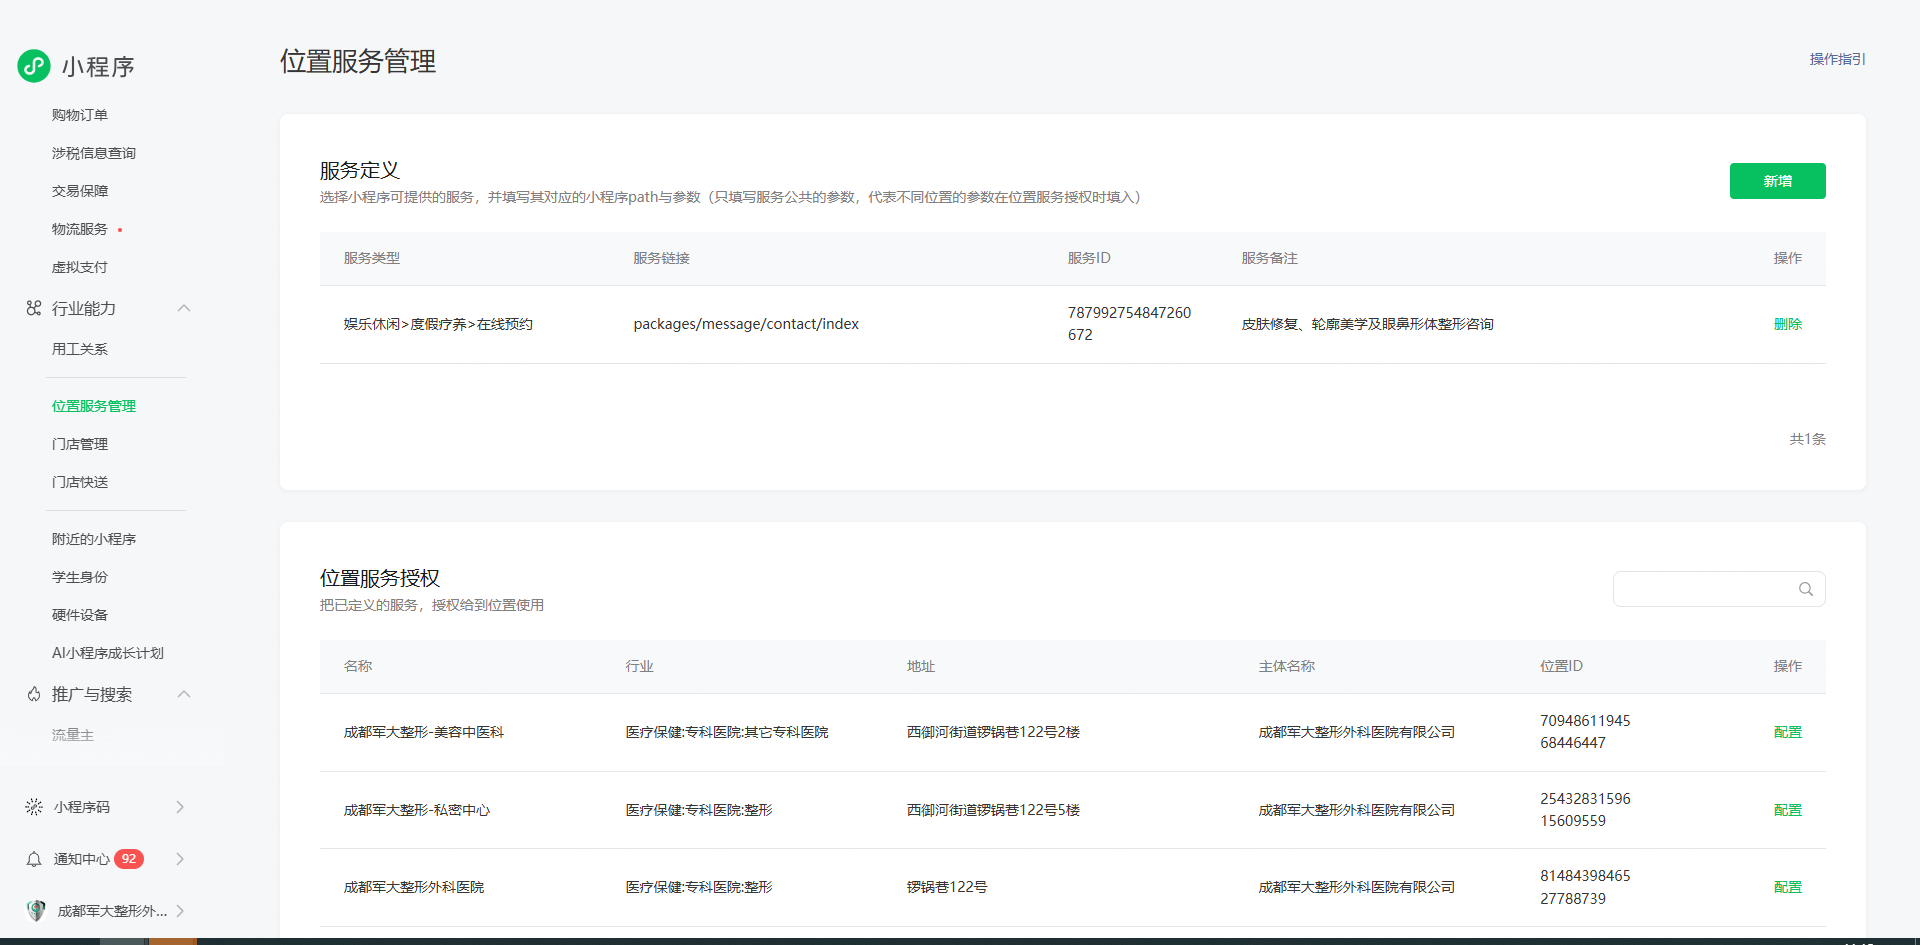Click the 小程序码 icon in sidebar
The width and height of the screenshot is (1920, 945).
click(34, 807)
